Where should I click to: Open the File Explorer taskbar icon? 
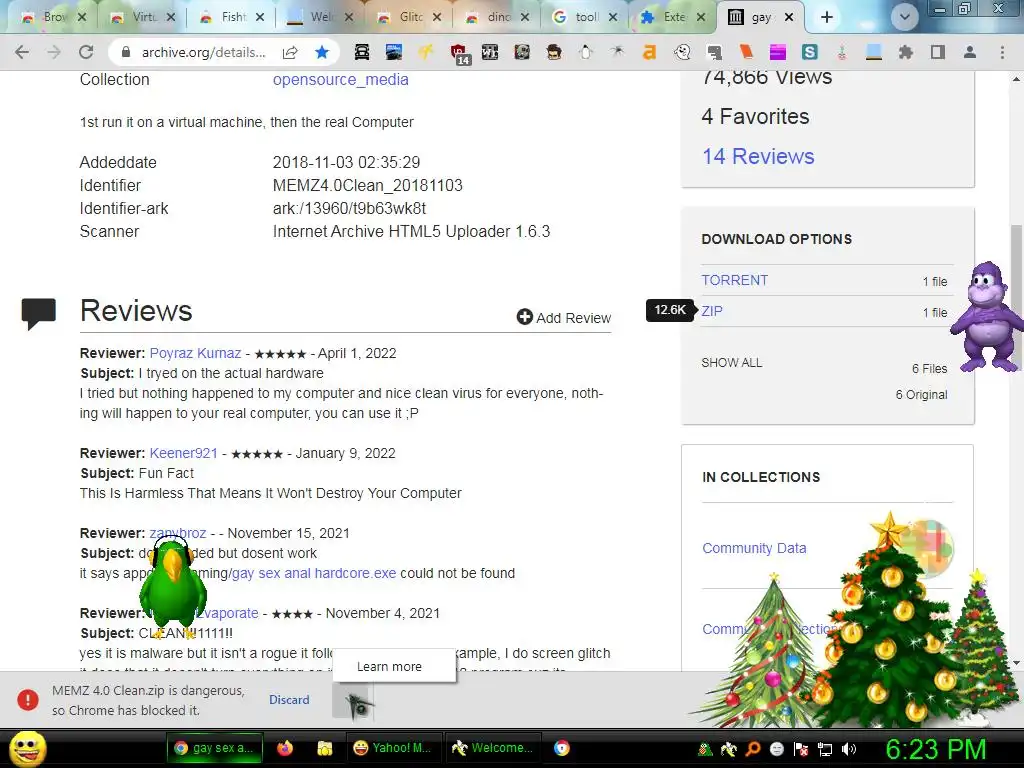[x=325, y=748]
